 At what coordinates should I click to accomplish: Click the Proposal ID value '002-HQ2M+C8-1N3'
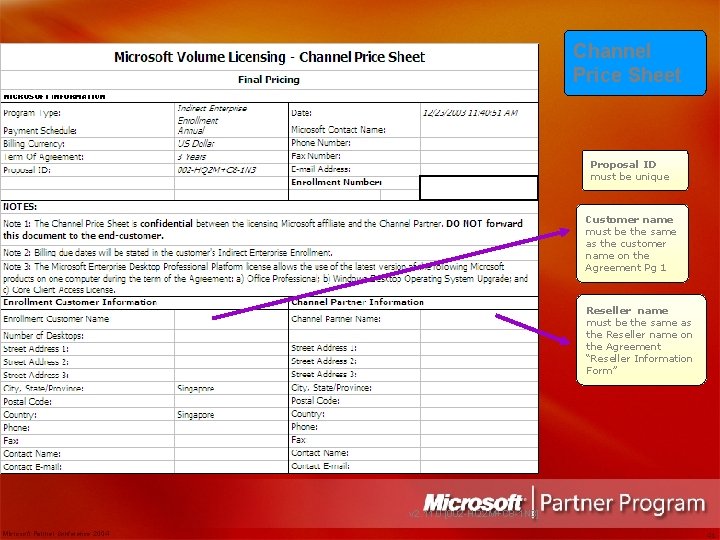(217, 170)
